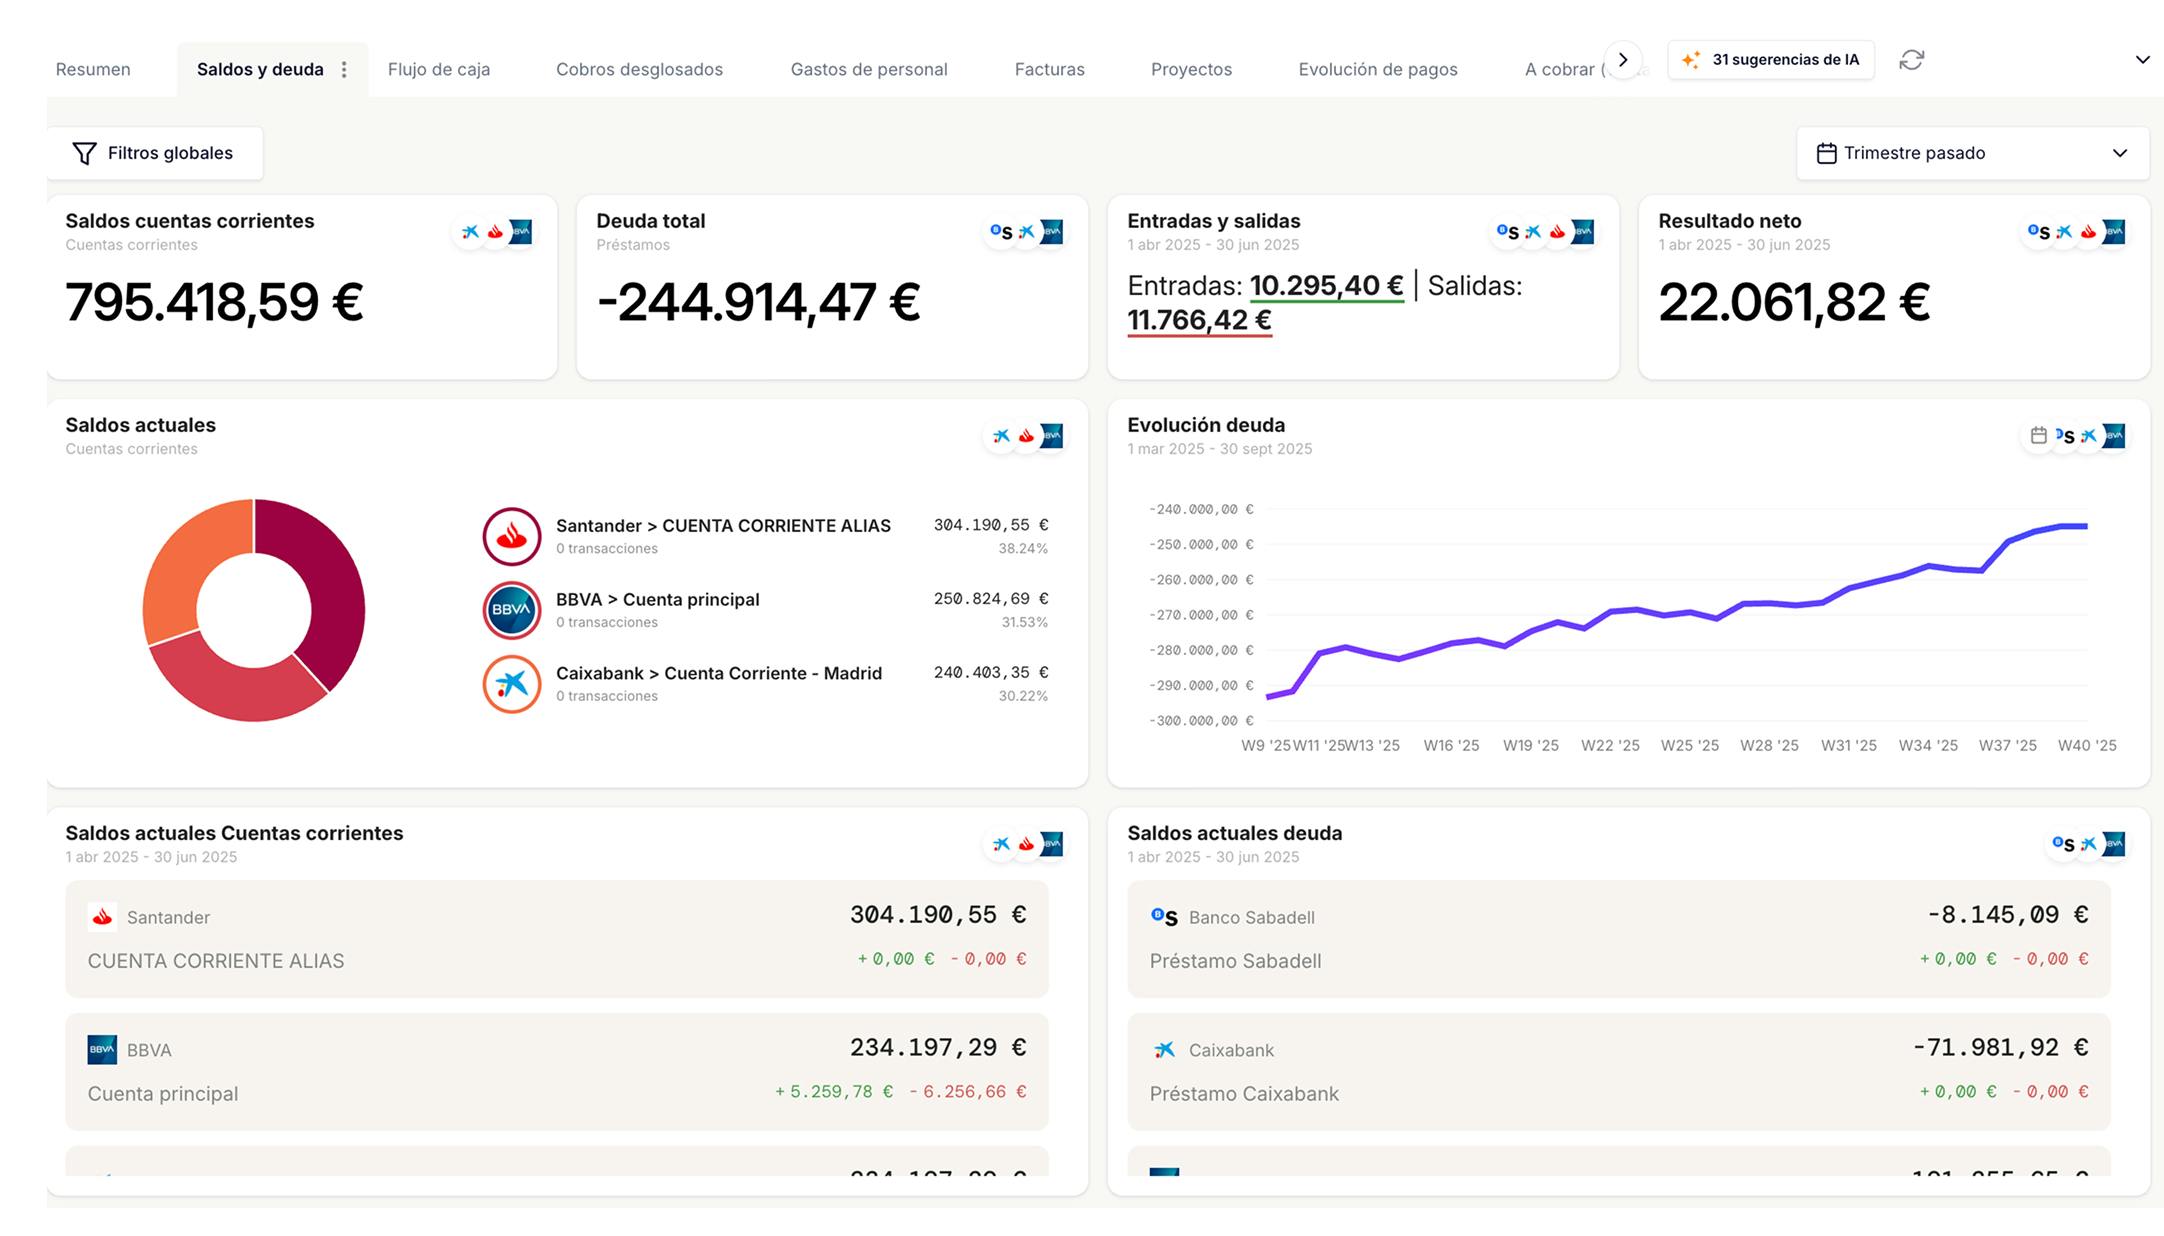Open the three-dot menu on Saldos y deuda tab

click(344, 69)
